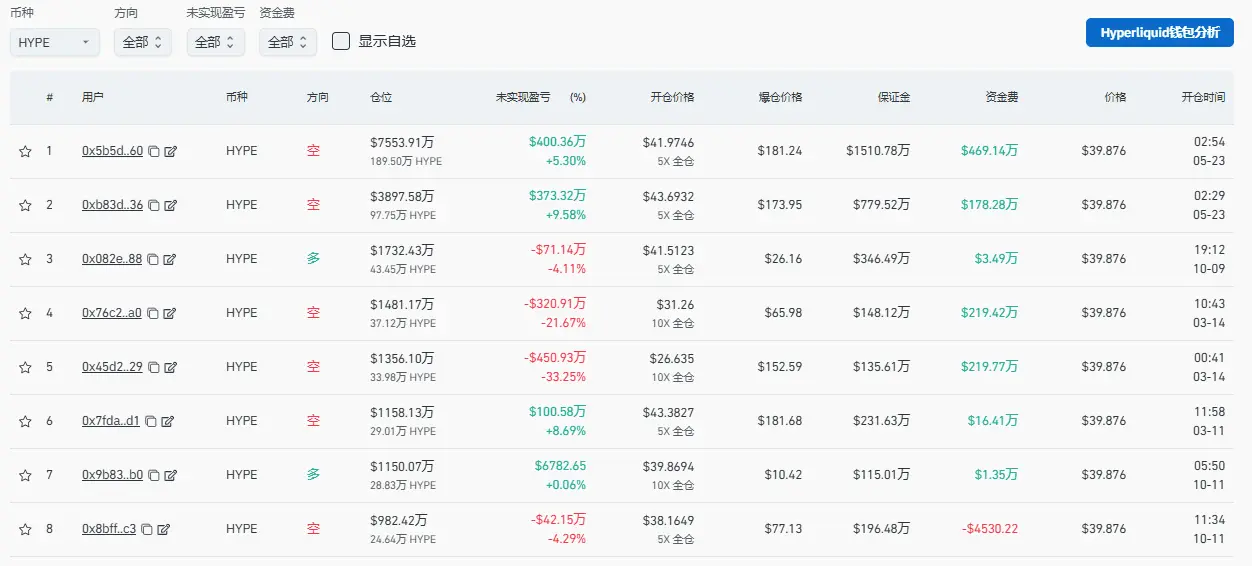Copy address 0x76c2..a0 with copy icon
1252x566 pixels.
153,313
